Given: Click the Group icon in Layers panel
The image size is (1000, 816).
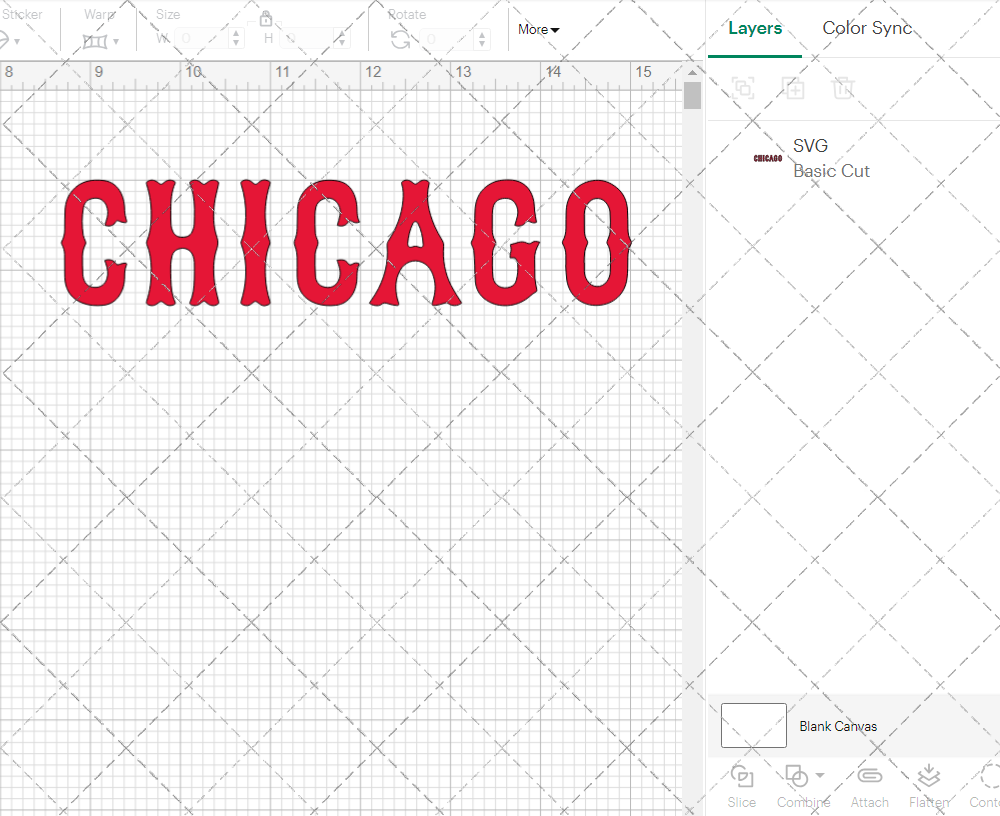Looking at the screenshot, I should pyautogui.click(x=743, y=88).
